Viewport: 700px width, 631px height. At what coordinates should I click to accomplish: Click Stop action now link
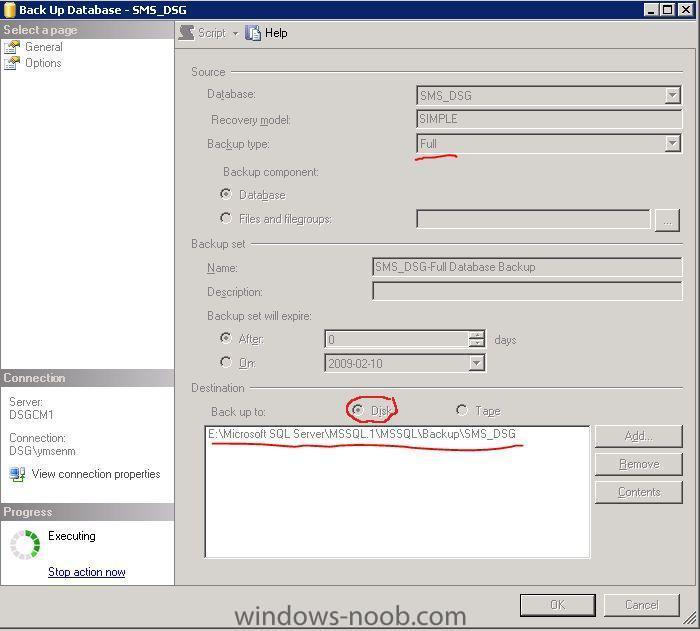coord(87,572)
